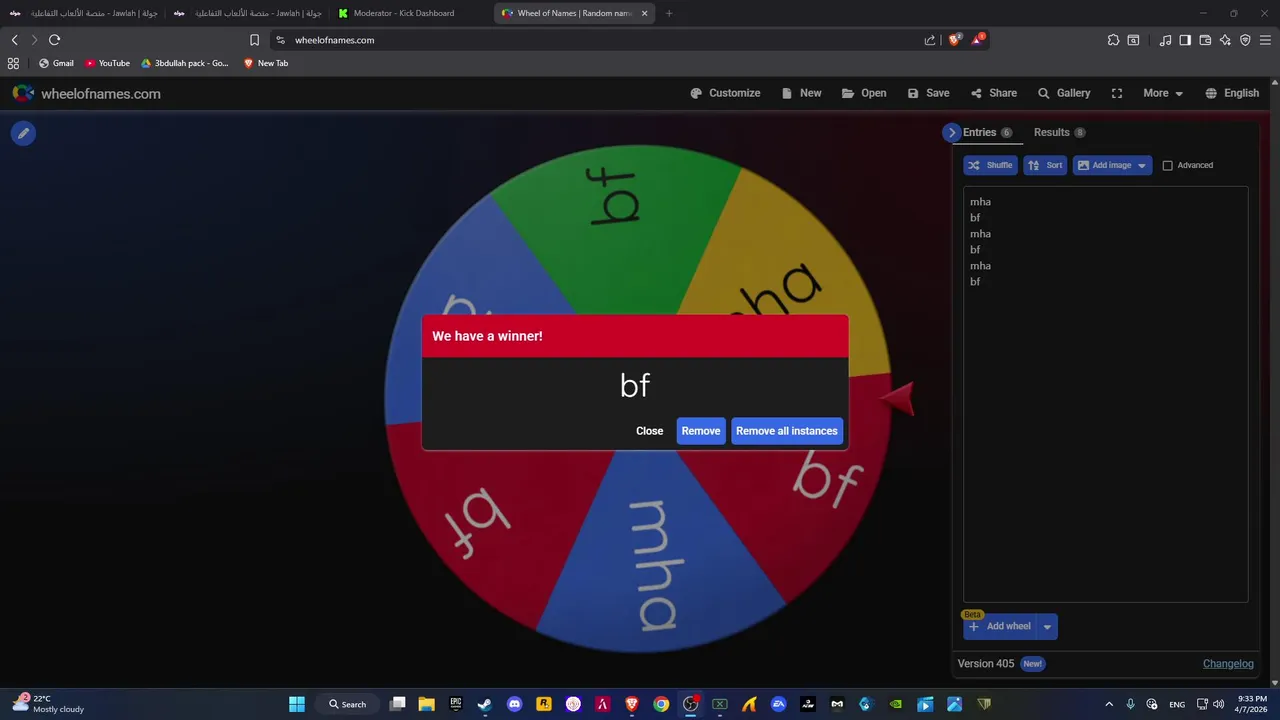This screenshot has height=720, width=1280.
Task: Open the browser extensions puzzle icon
Action: (x=1113, y=40)
